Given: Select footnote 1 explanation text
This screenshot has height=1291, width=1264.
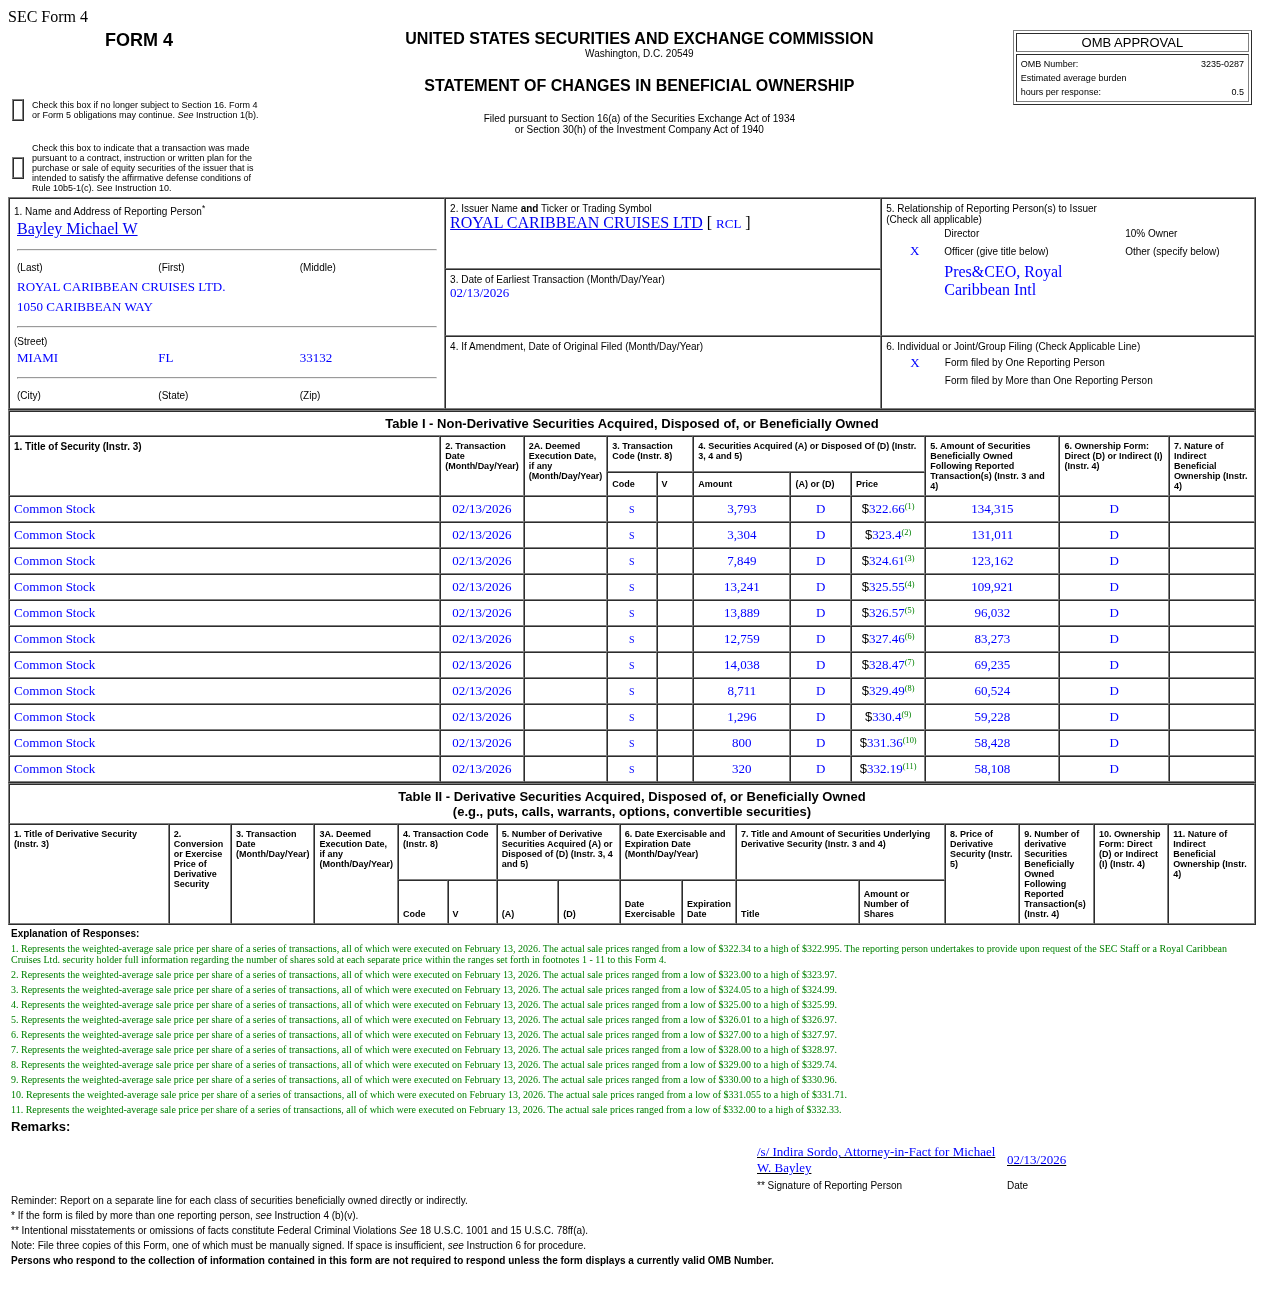Looking at the screenshot, I should pos(619,954).
